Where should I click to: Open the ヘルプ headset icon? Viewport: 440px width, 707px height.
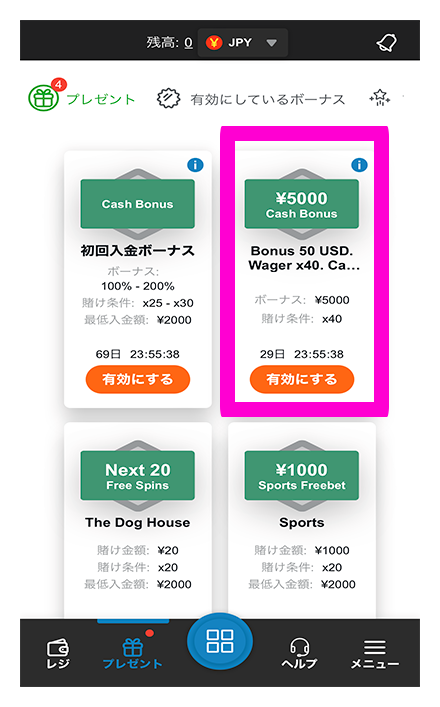(299, 653)
